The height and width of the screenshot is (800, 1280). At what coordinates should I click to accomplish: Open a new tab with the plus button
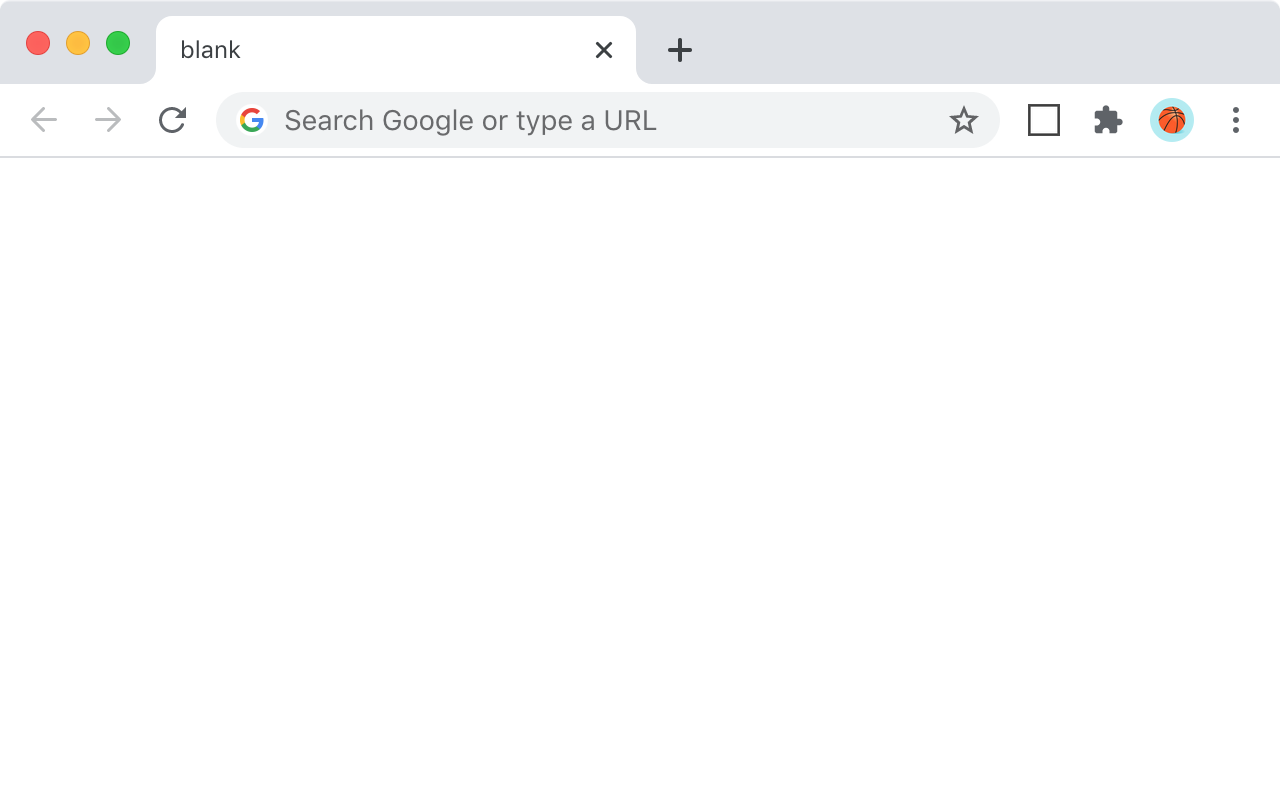(680, 50)
